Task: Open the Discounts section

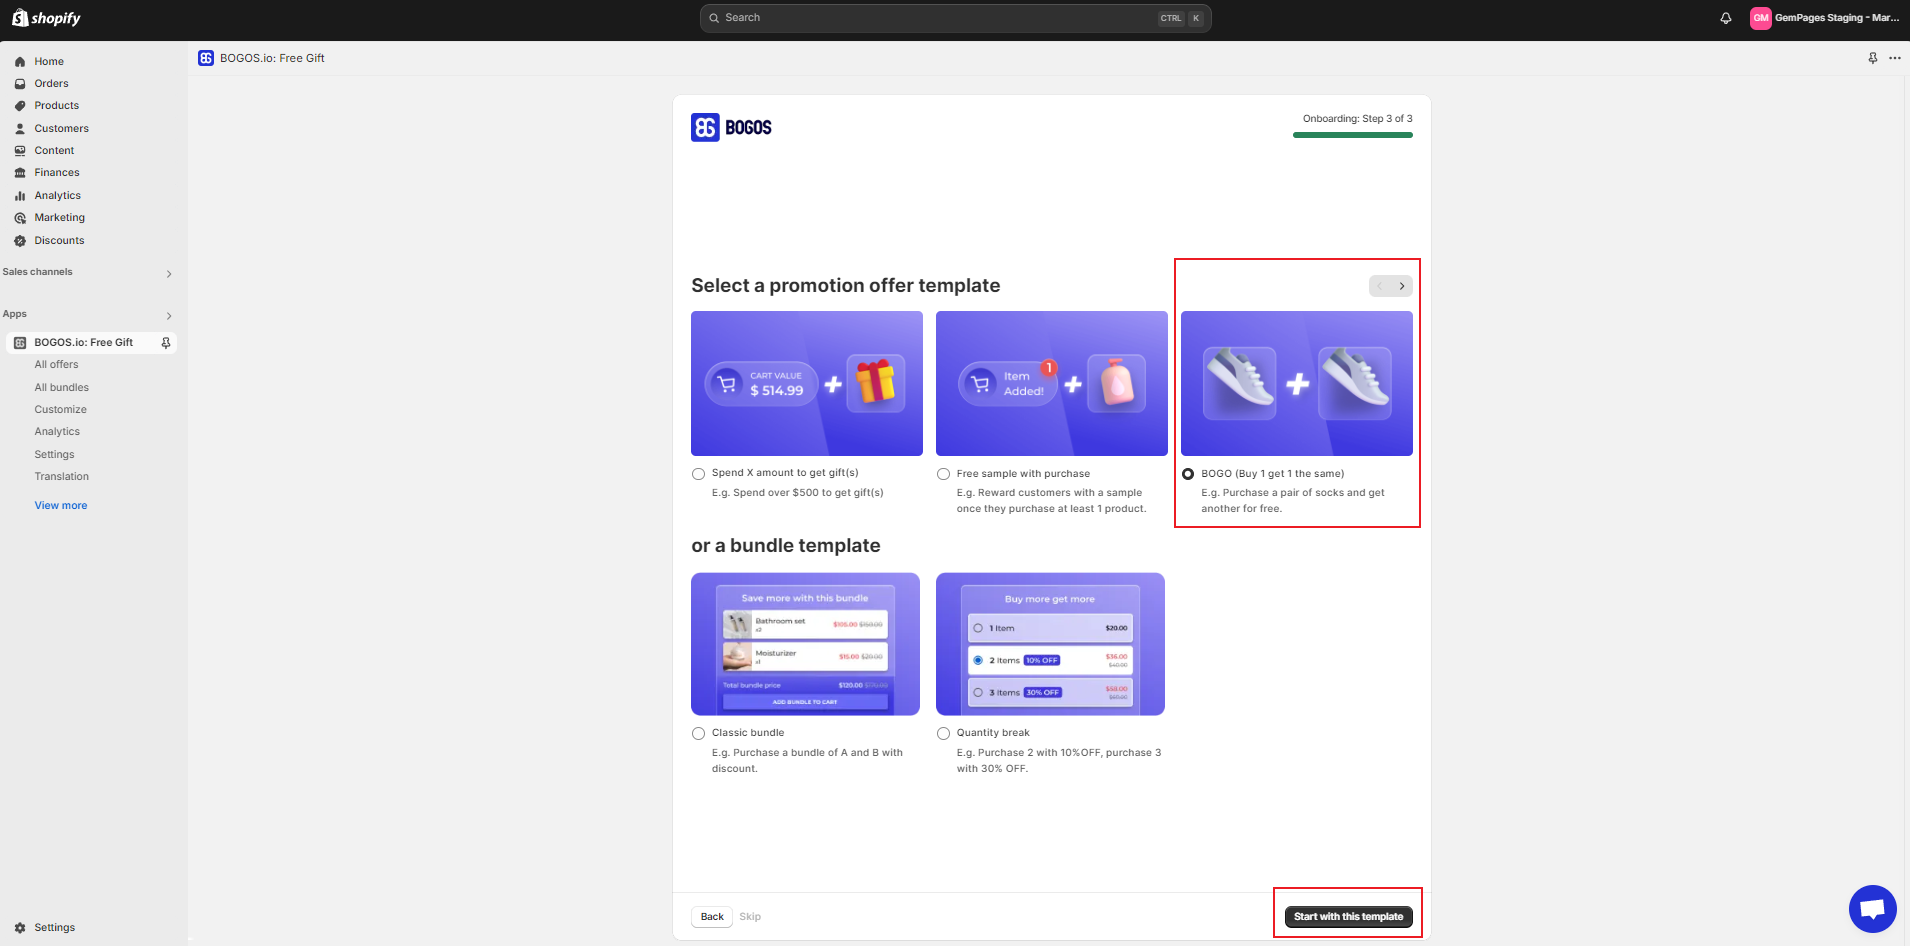Action: coord(58,240)
